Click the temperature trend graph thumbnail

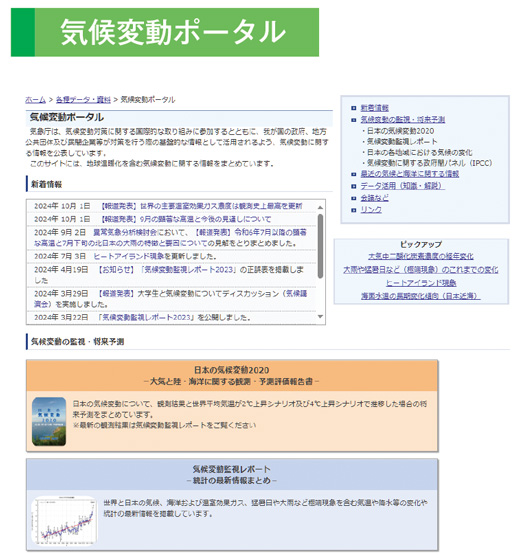click(x=64, y=521)
